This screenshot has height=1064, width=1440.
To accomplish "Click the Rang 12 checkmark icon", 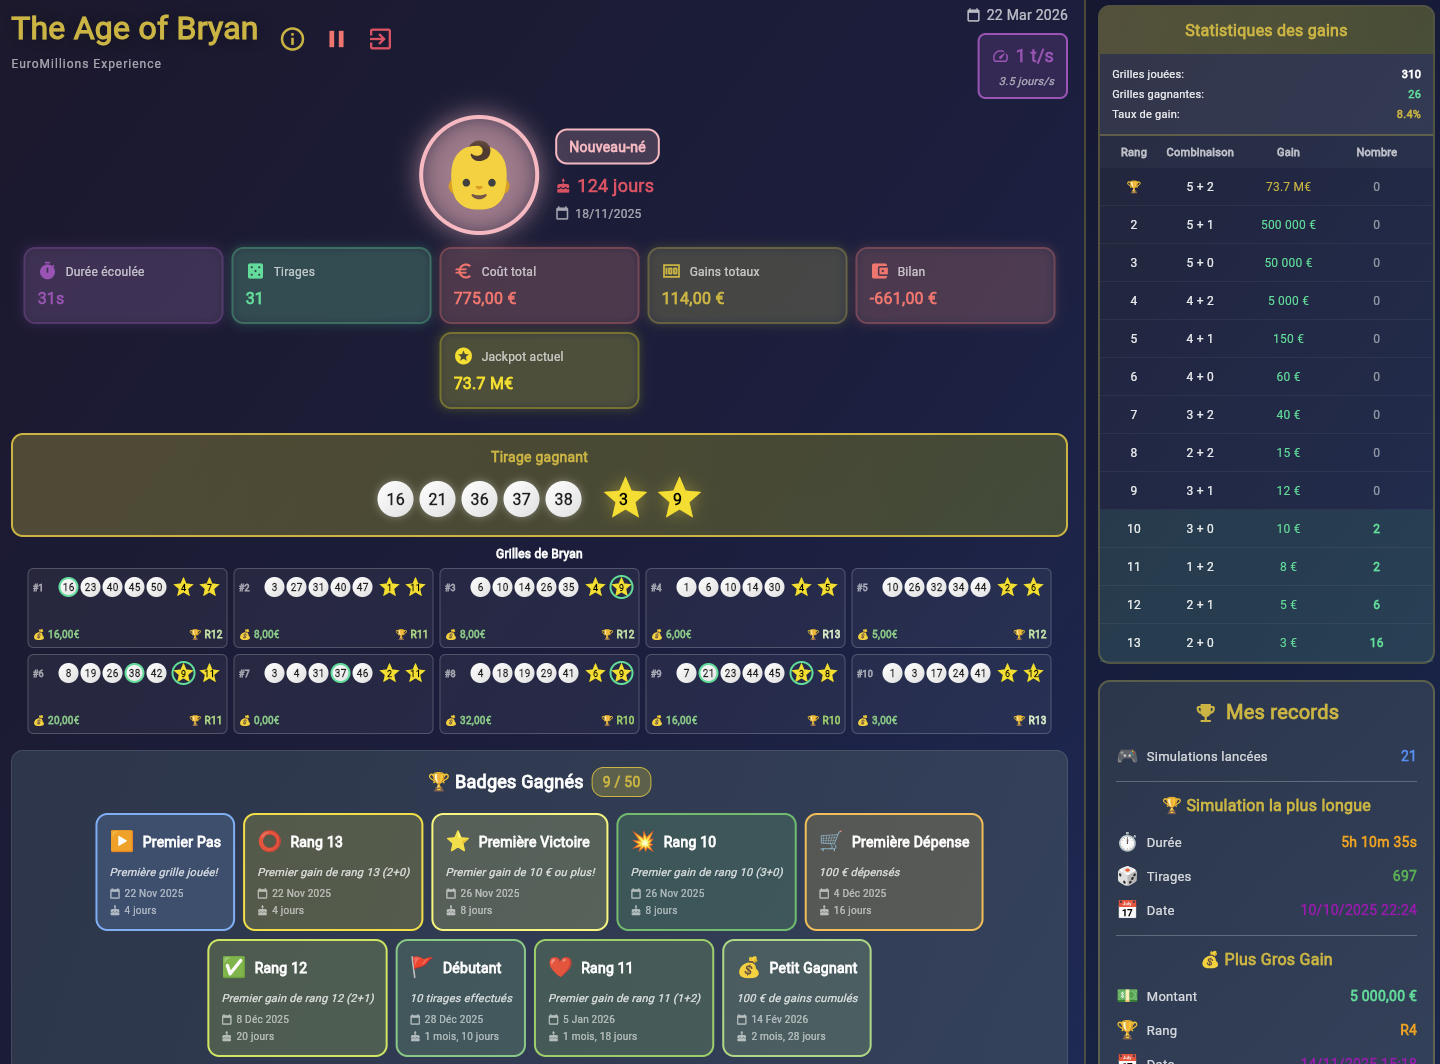I will [x=234, y=968].
